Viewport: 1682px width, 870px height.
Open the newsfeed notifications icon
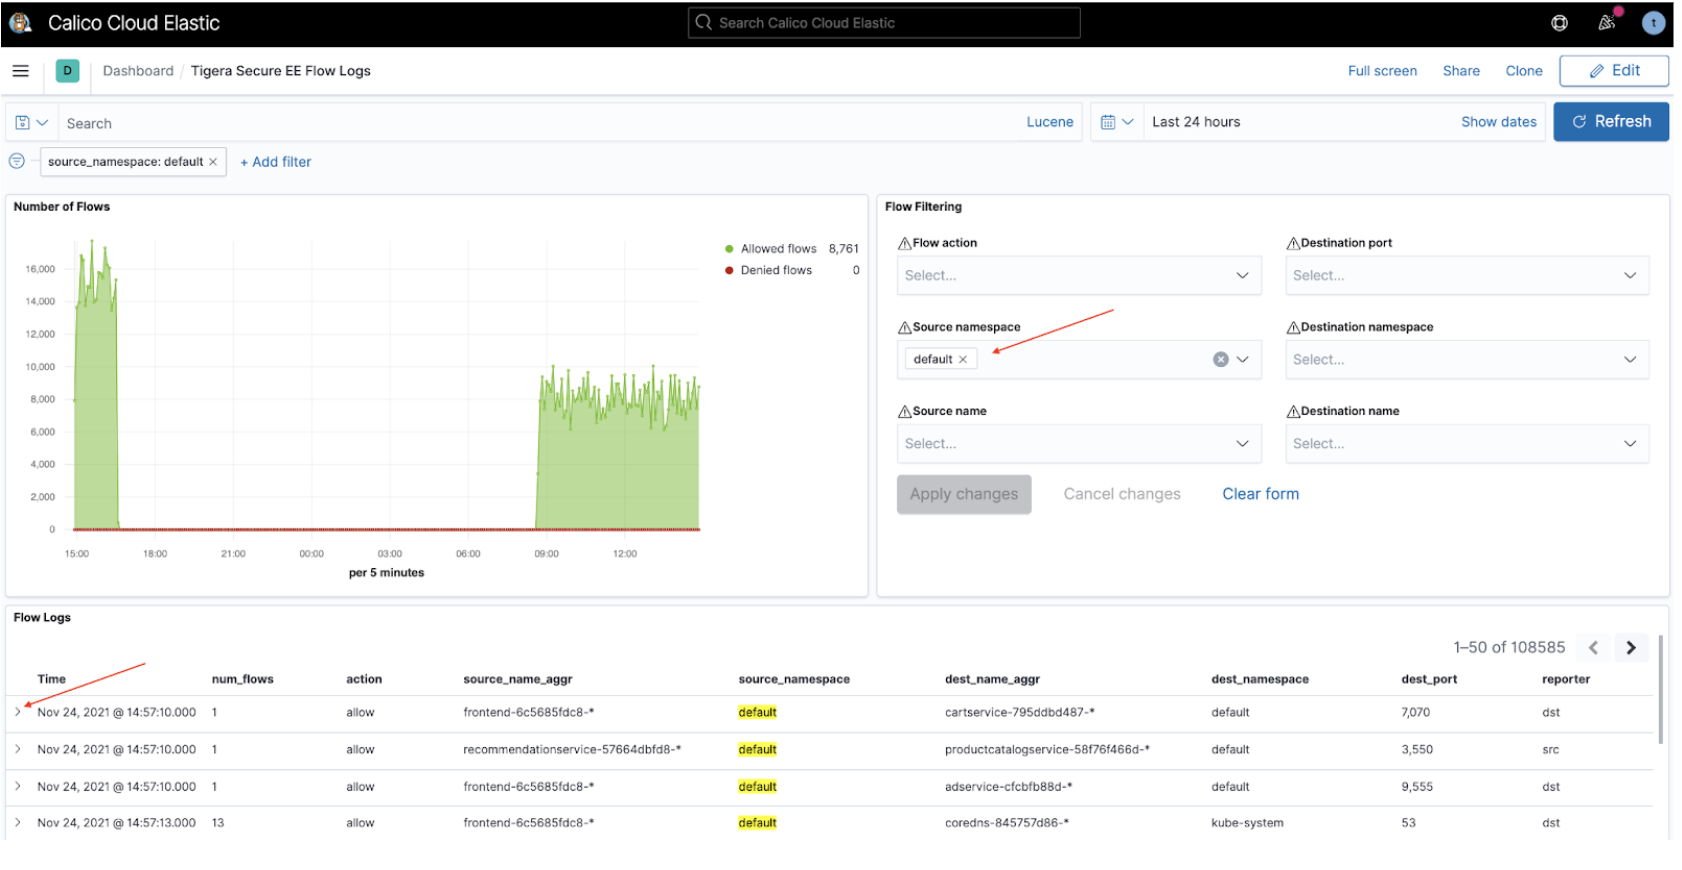(1606, 23)
